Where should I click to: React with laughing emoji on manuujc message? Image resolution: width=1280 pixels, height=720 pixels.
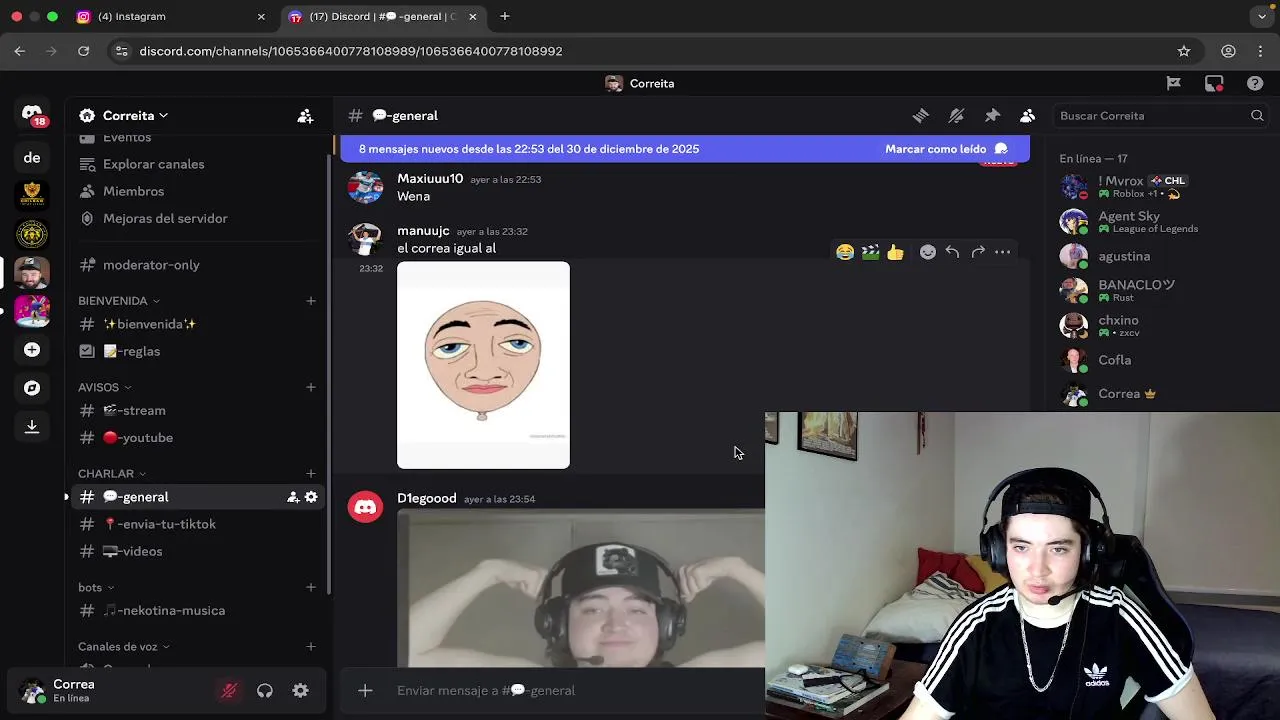coord(845,252)
